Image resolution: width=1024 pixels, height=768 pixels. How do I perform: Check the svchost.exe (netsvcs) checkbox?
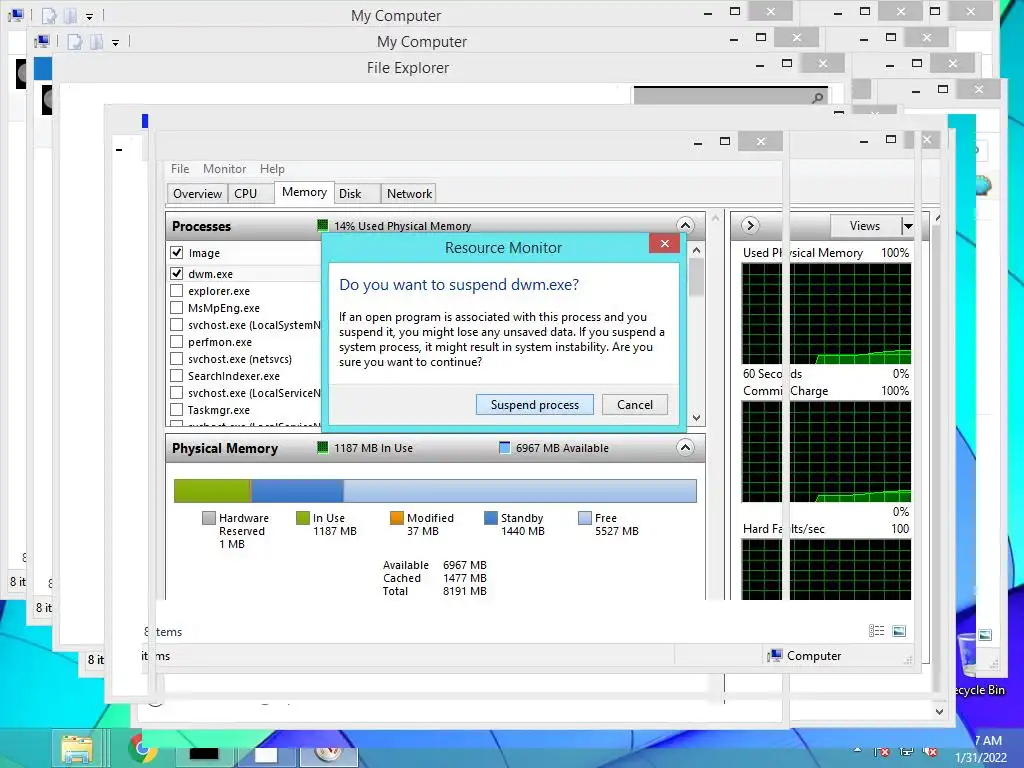click(176, 358)
